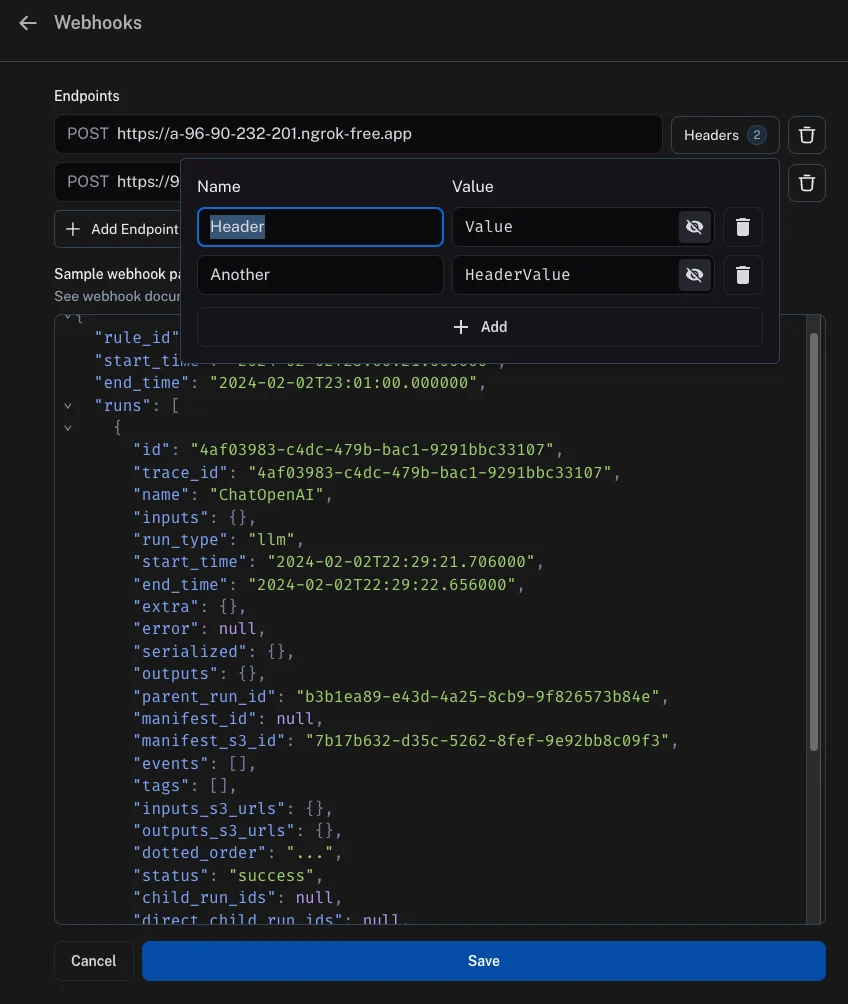
Task: Click the "tags": [] line
Action: pos(184,786)
